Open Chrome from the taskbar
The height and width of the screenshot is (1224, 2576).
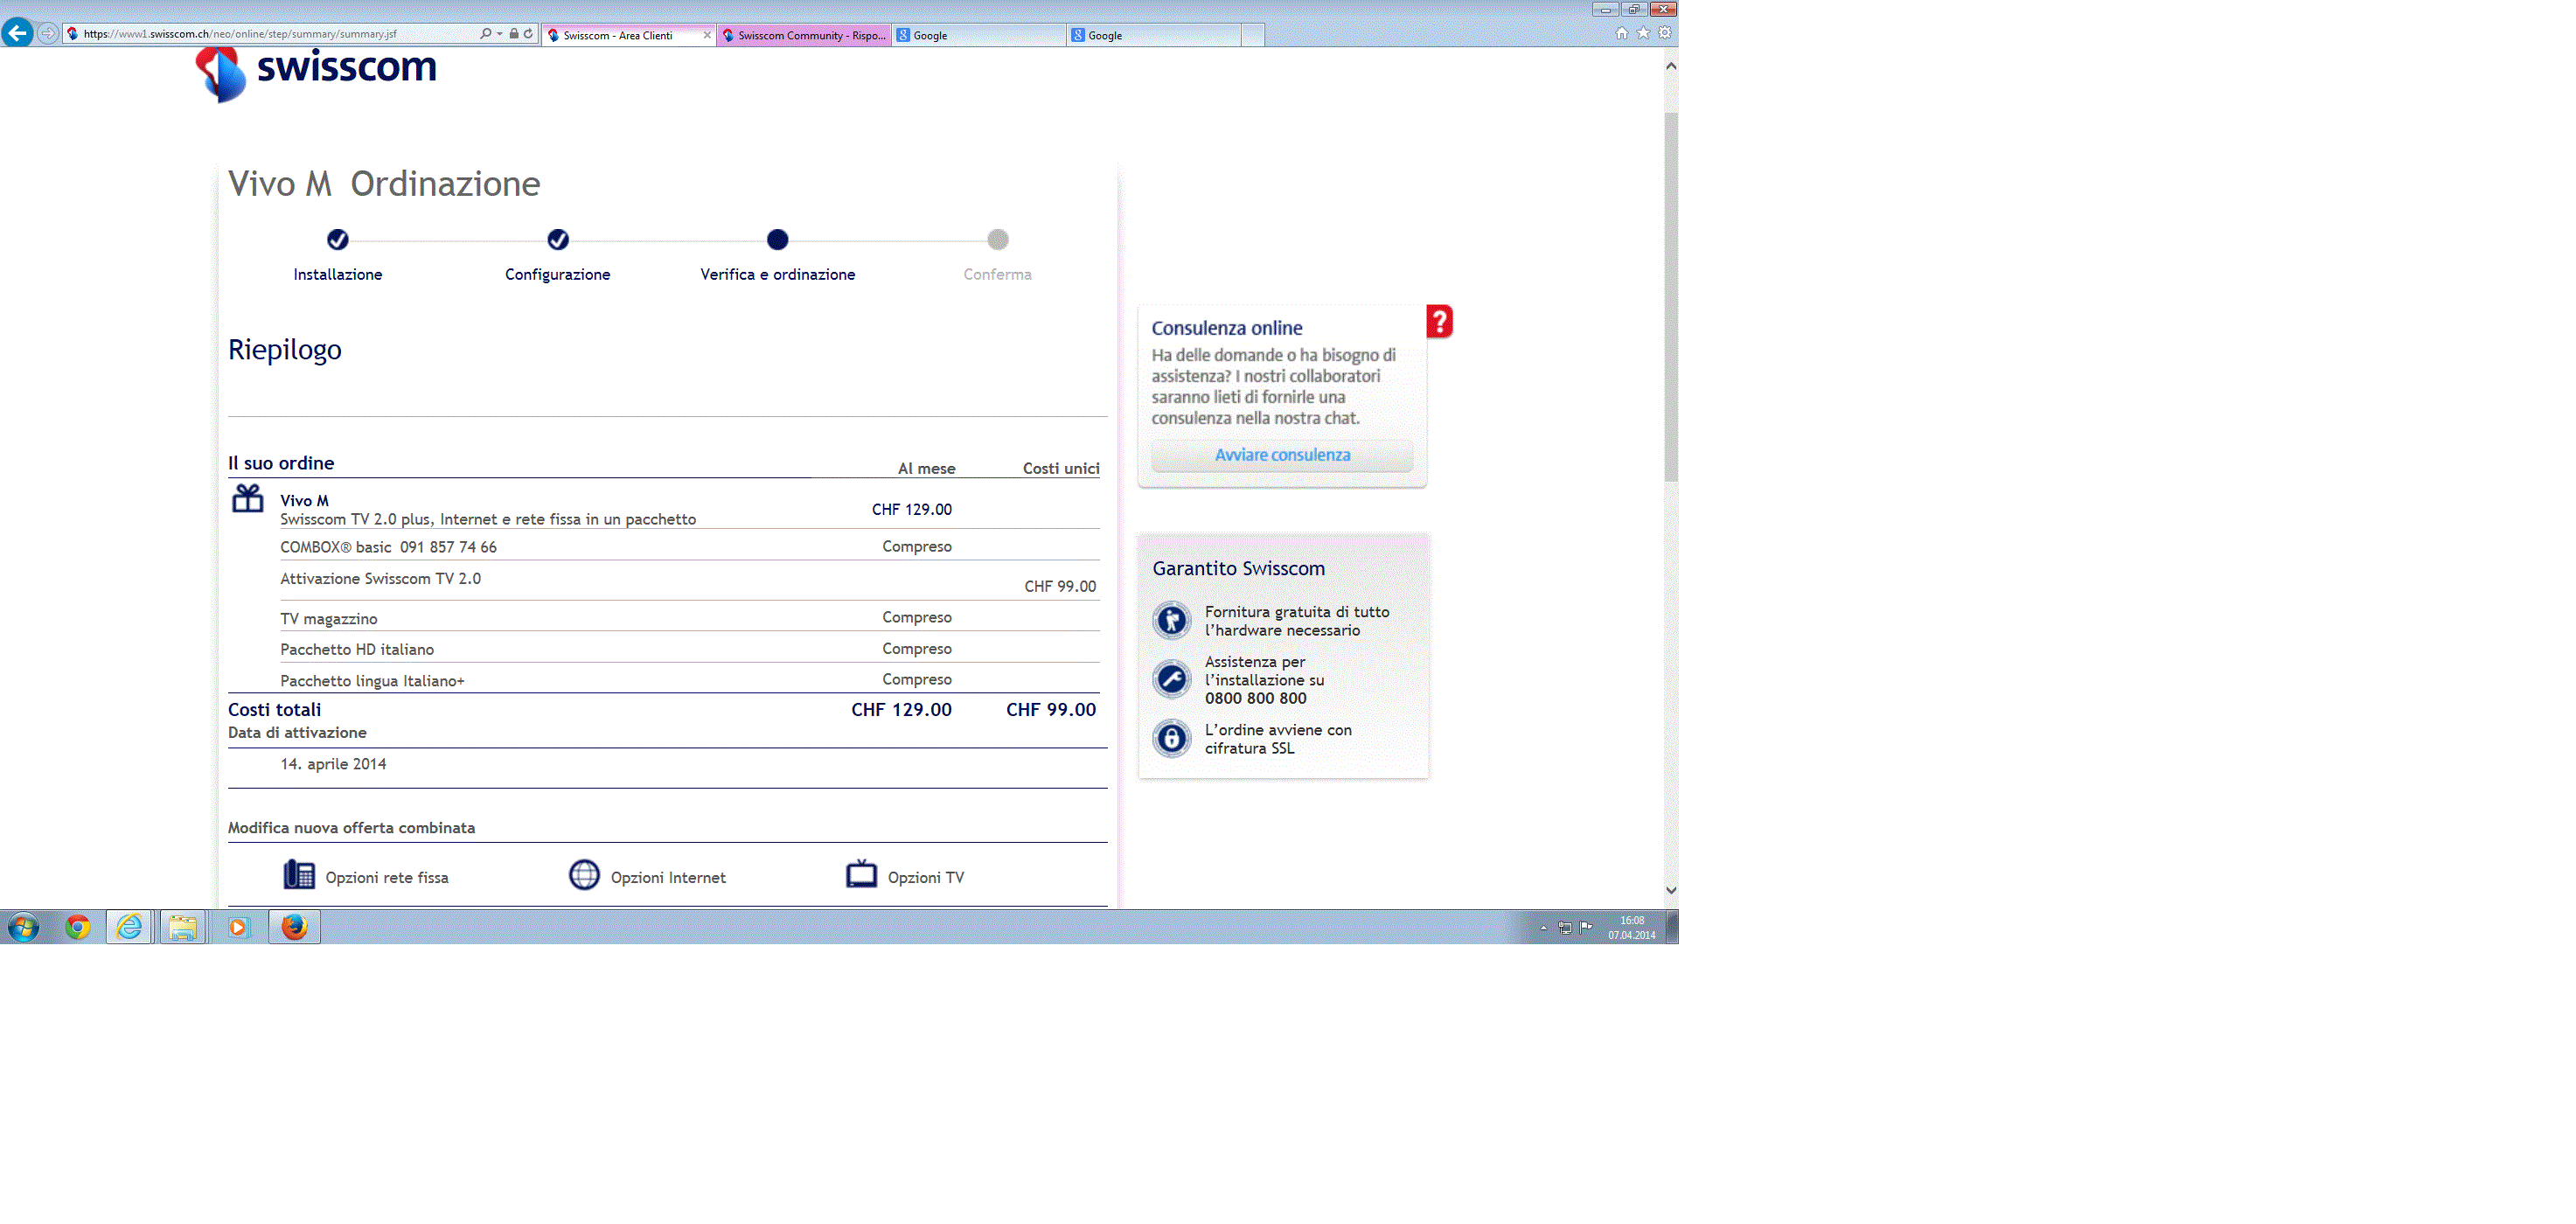pos(78,927)
